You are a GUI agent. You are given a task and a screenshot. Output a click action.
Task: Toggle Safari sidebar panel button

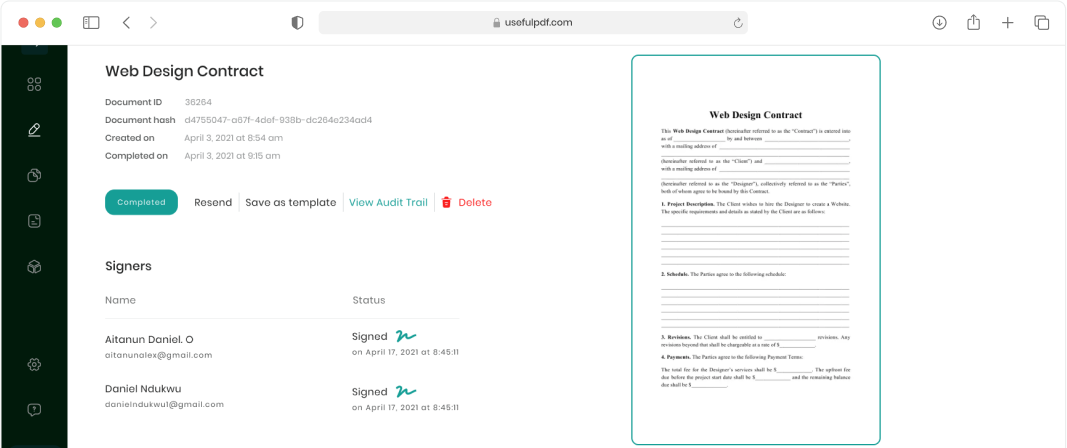click(91, 22)
